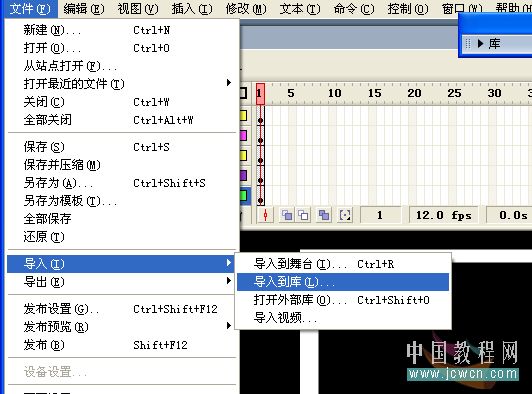
Task: Open the 文件(F) menu
Action: [30, 9]
